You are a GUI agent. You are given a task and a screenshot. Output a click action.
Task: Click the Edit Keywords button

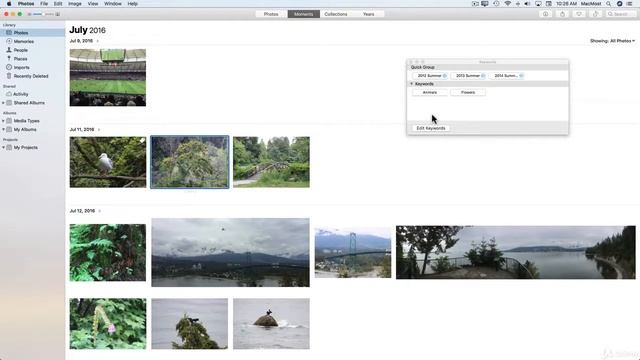[x=431, y=128]
